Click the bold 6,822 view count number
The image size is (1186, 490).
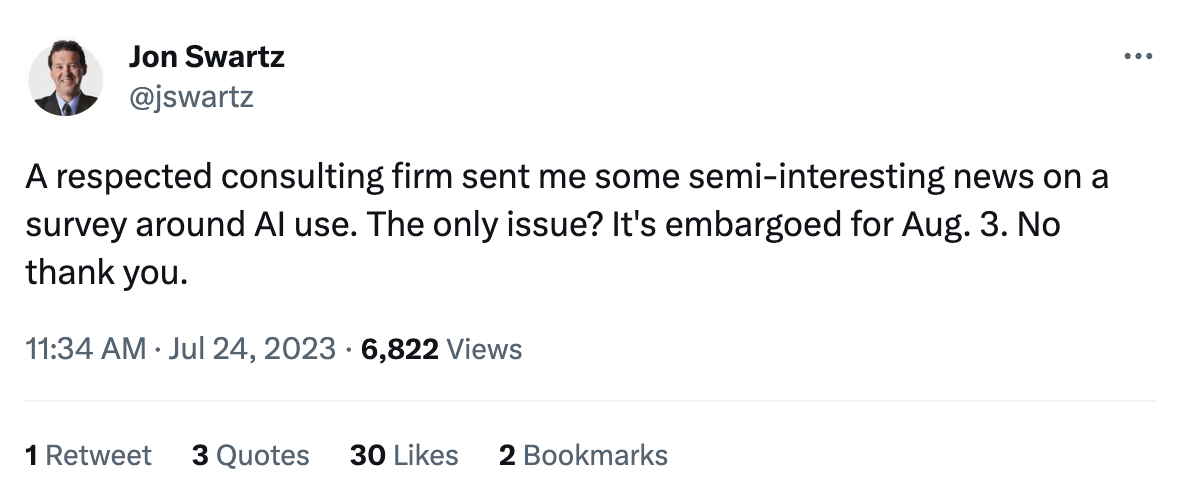coord(400,349)
